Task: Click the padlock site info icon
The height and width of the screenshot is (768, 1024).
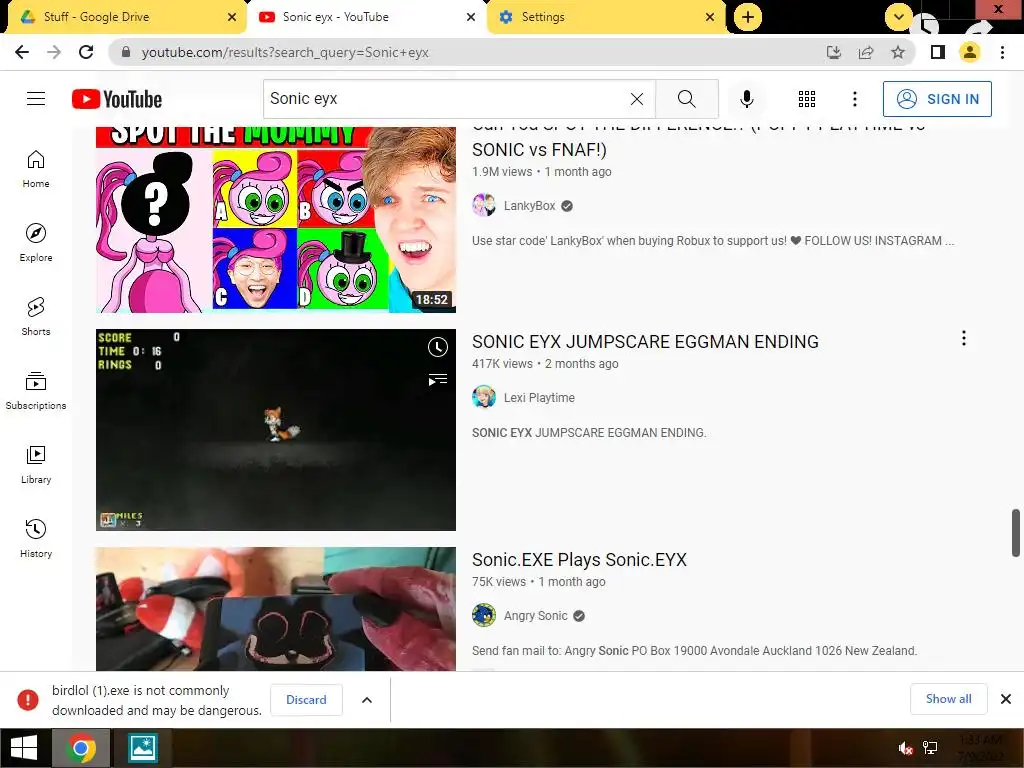Action: tap(126, 52)
